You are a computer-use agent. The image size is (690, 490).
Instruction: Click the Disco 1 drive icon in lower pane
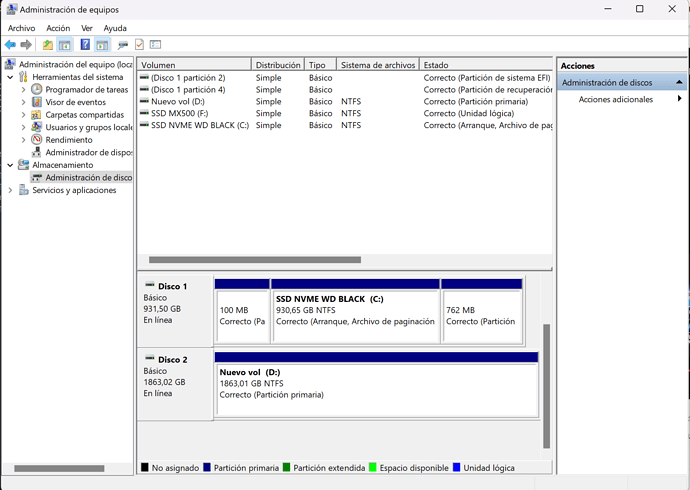tap(150, 284)
